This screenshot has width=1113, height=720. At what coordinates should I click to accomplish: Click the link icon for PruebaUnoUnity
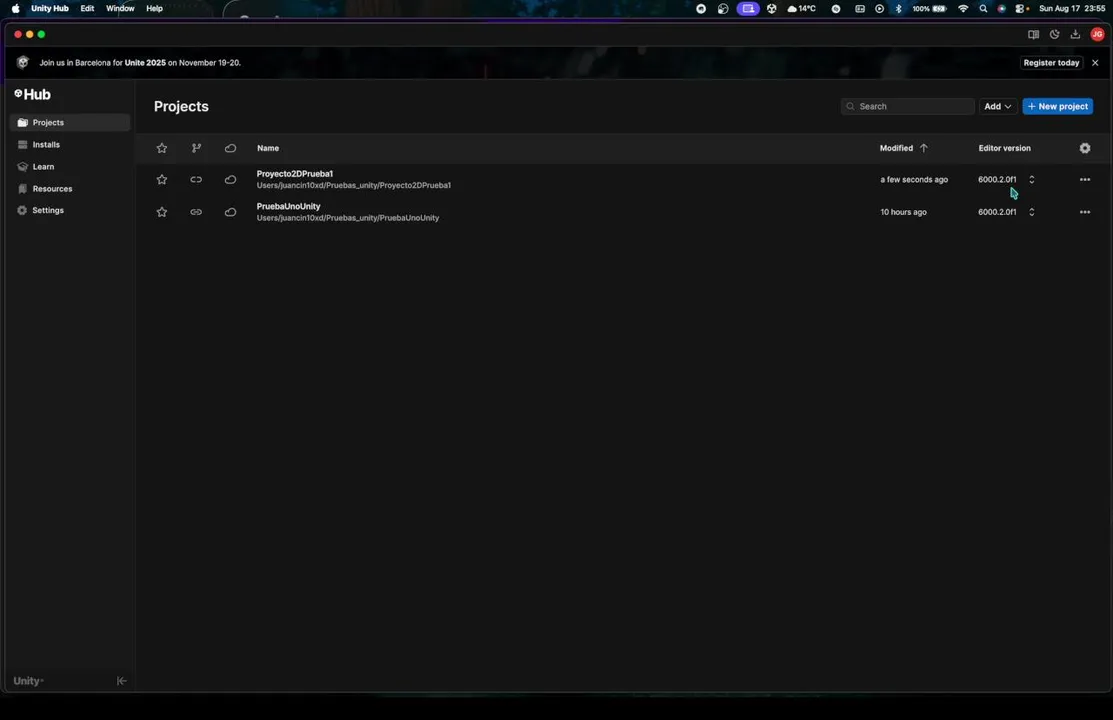(196, 212)
